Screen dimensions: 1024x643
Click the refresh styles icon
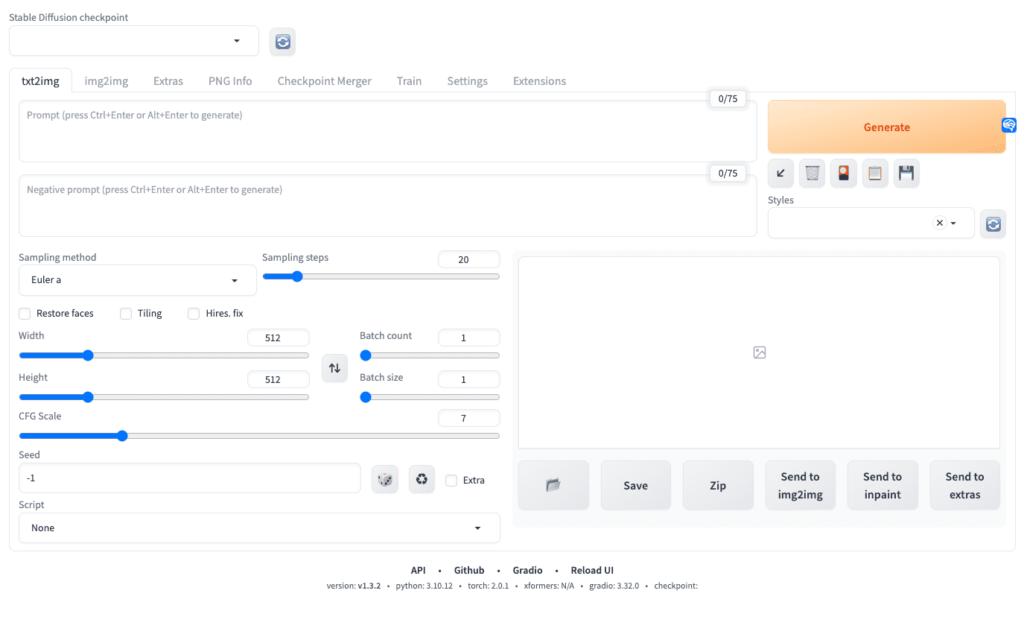[992, 224]
